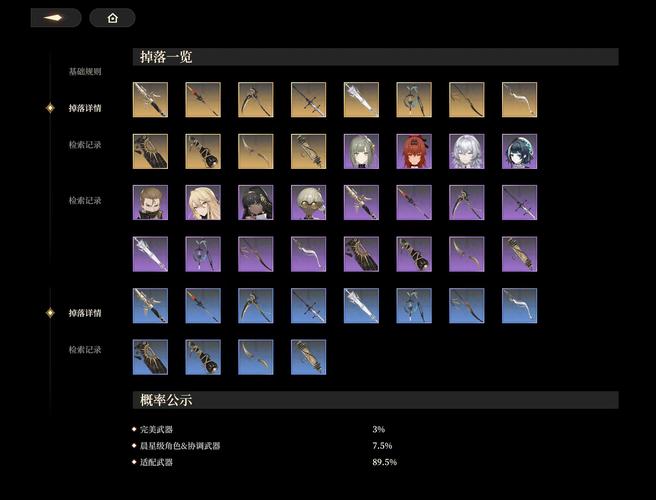Select the purple curved feather blade icon
656x500 pixels.
tap(466, 254)
